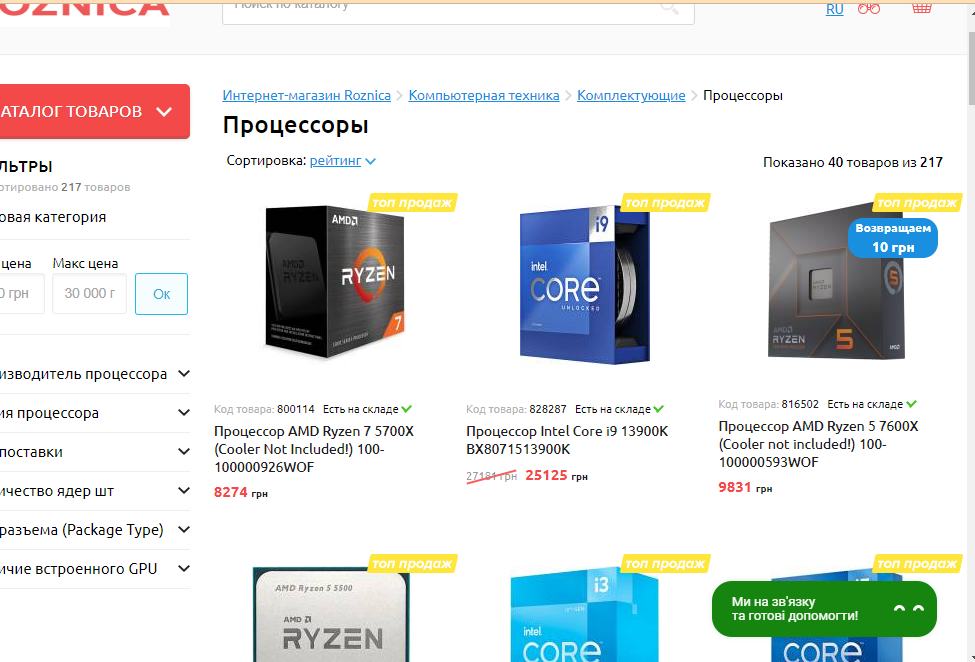Open the green chat support widget
This screenshot has height=662, width=975.
click(x=824, y=609)
